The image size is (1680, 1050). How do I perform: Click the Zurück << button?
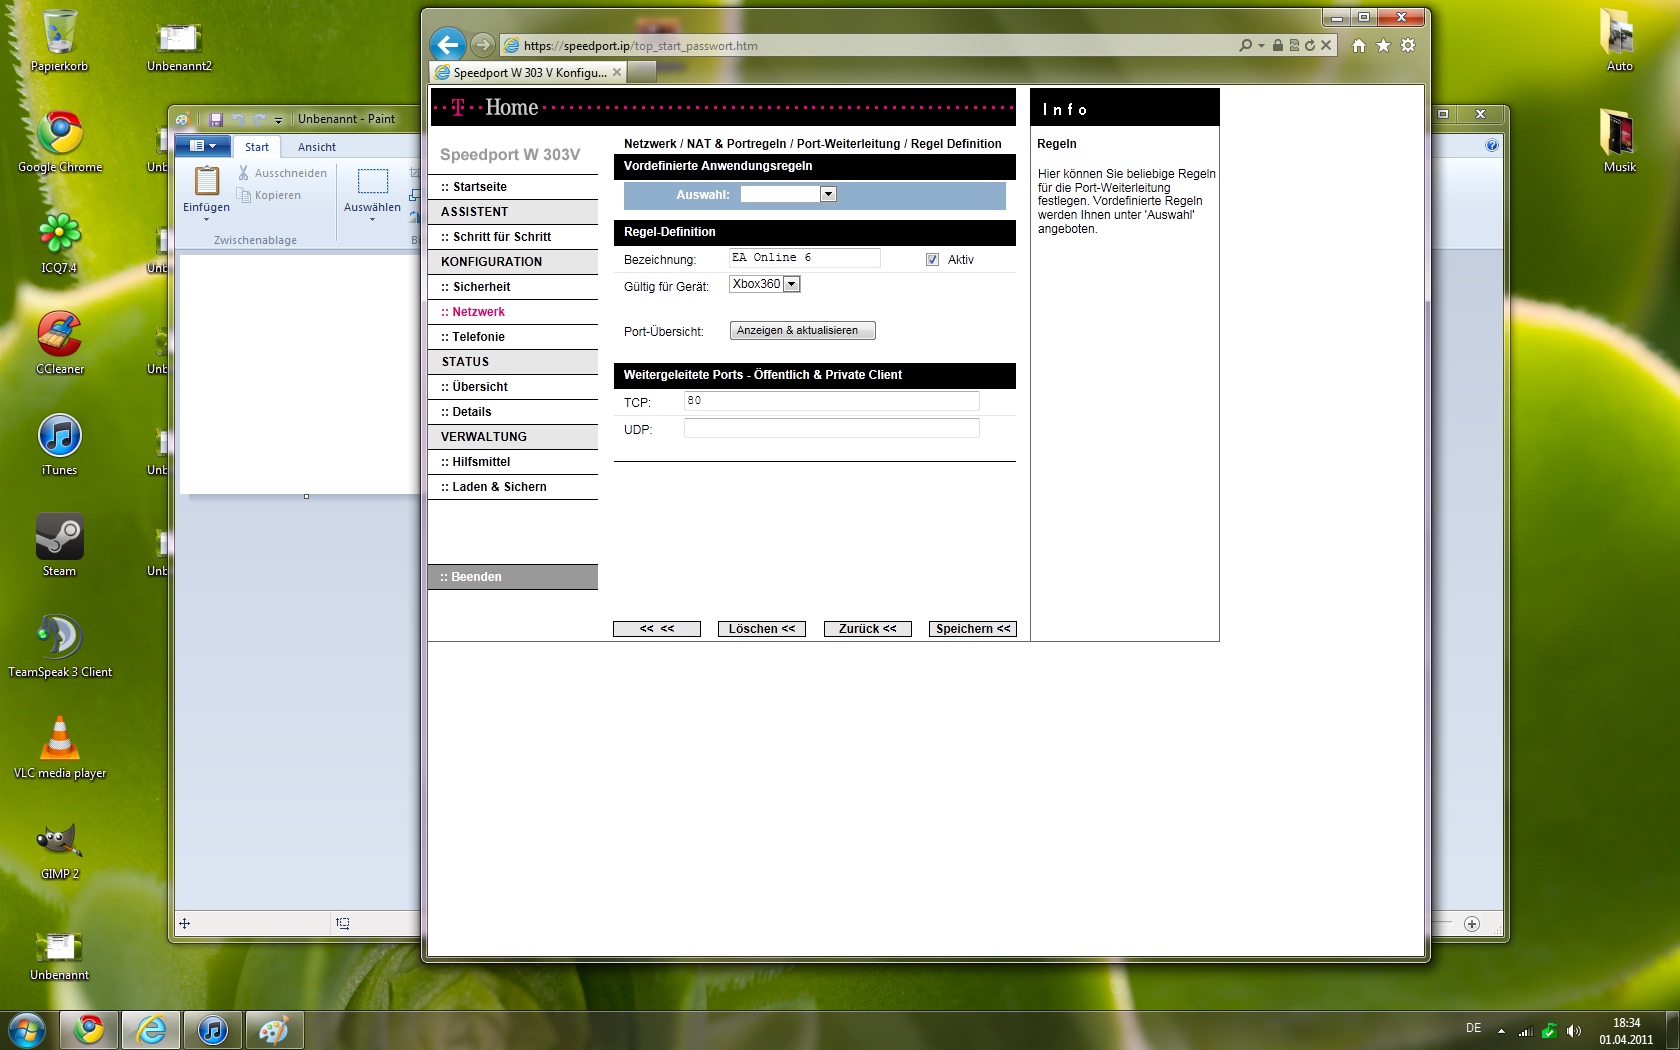click(868, 629)
